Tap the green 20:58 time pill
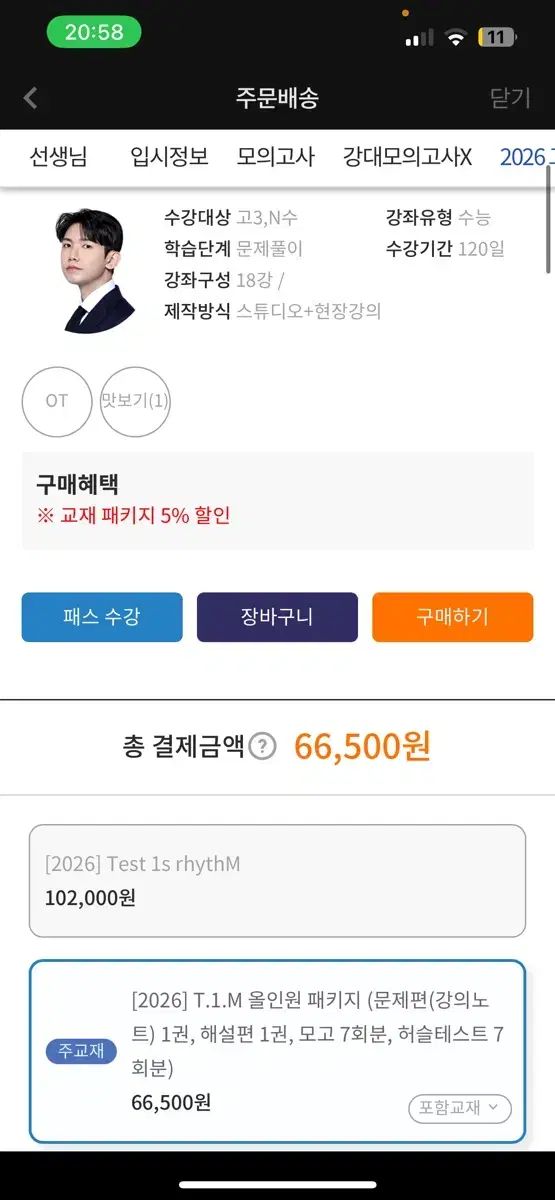Image resolution: width=555 pixels, height=1200 pixels. [94, 32]
